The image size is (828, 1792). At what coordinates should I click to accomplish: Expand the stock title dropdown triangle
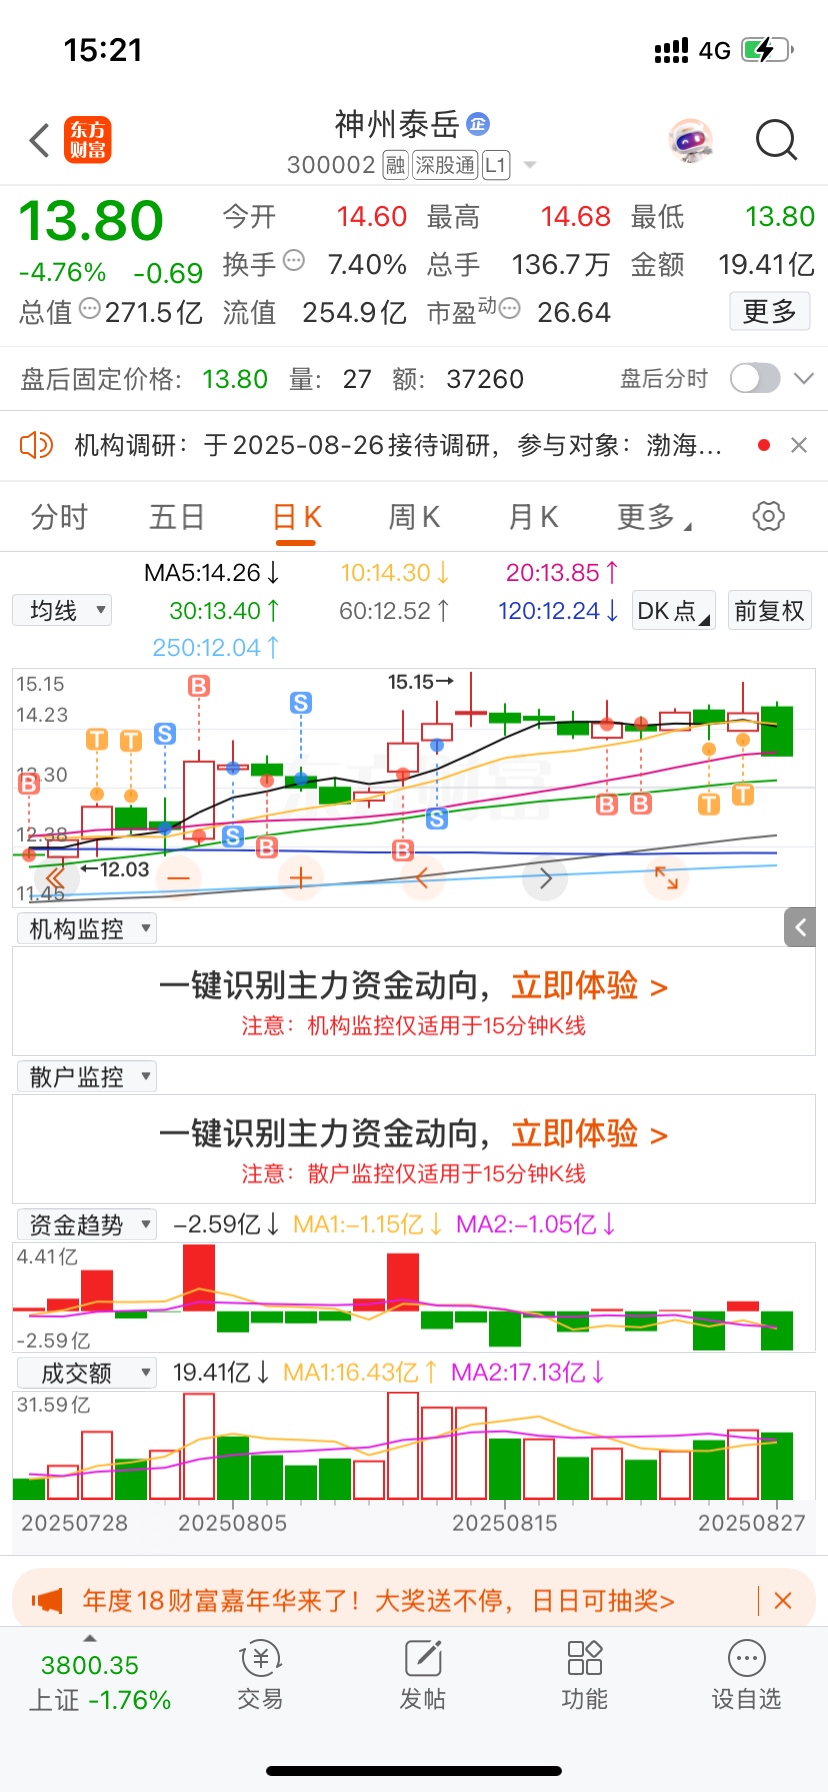tap(530, 165)
